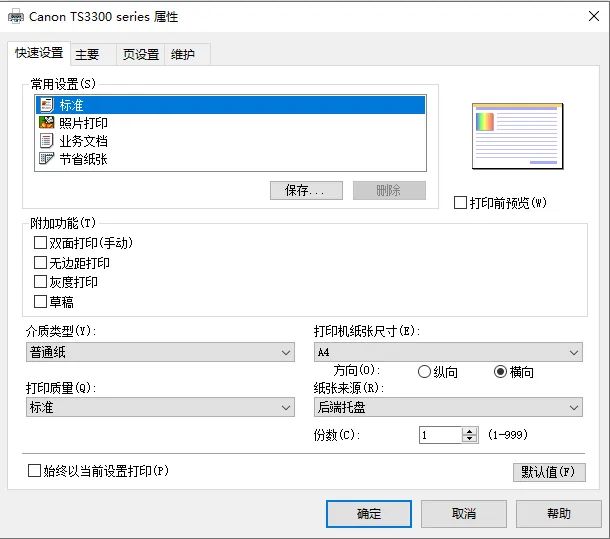610x539 pixels.
Task: Select the 标准 text in the 常用设置 list
Action: coord(72,105)
